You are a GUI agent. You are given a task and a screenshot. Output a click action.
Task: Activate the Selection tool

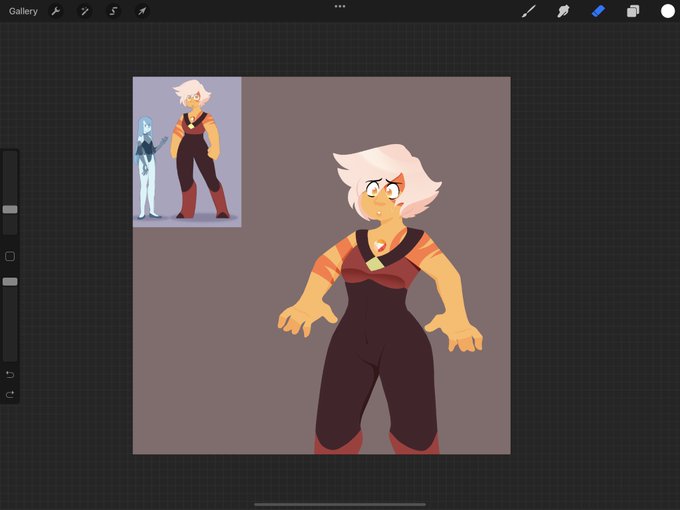113,11
